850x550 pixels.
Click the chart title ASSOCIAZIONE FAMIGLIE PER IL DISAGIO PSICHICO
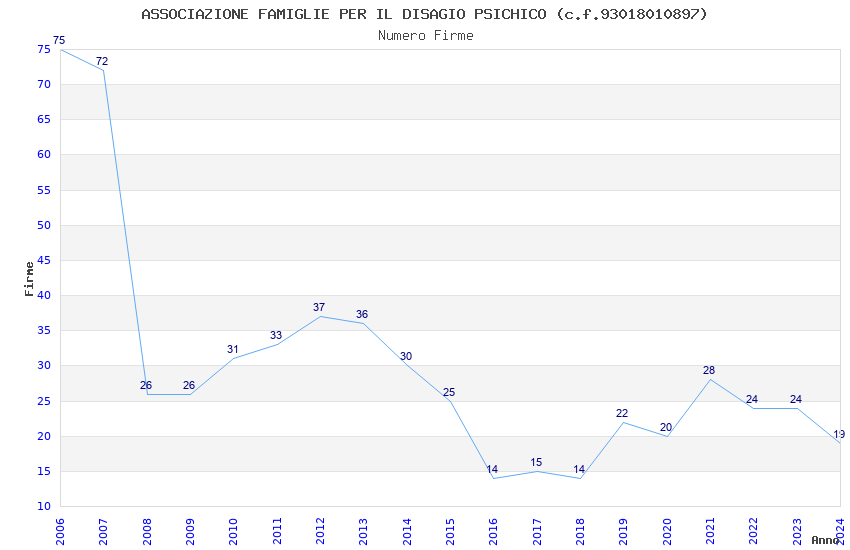click(x=344, y=14)
